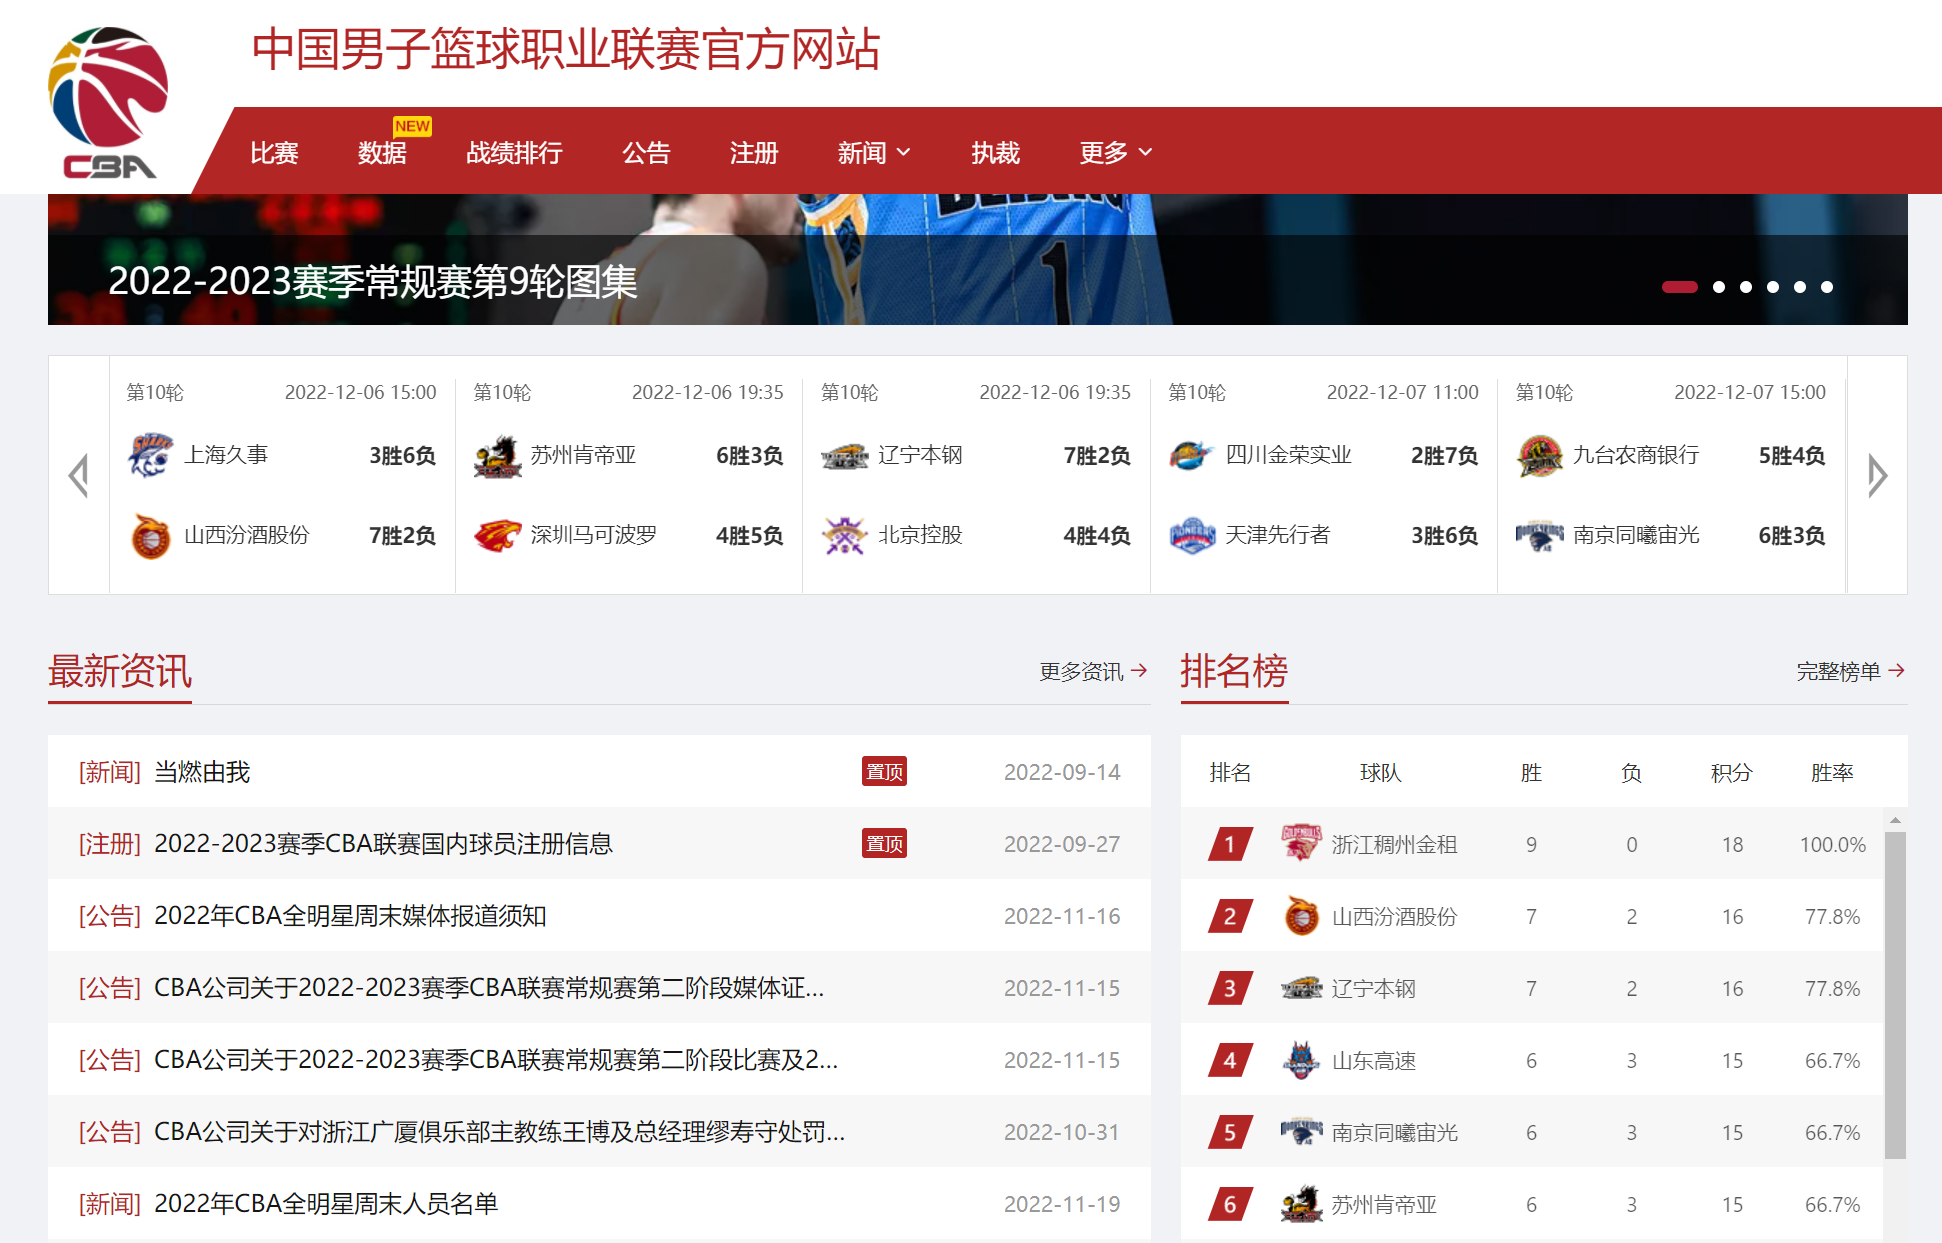Open the 第9轮图集 banner slide
Screen dimensions: 1942x1243
click(372, 282)
